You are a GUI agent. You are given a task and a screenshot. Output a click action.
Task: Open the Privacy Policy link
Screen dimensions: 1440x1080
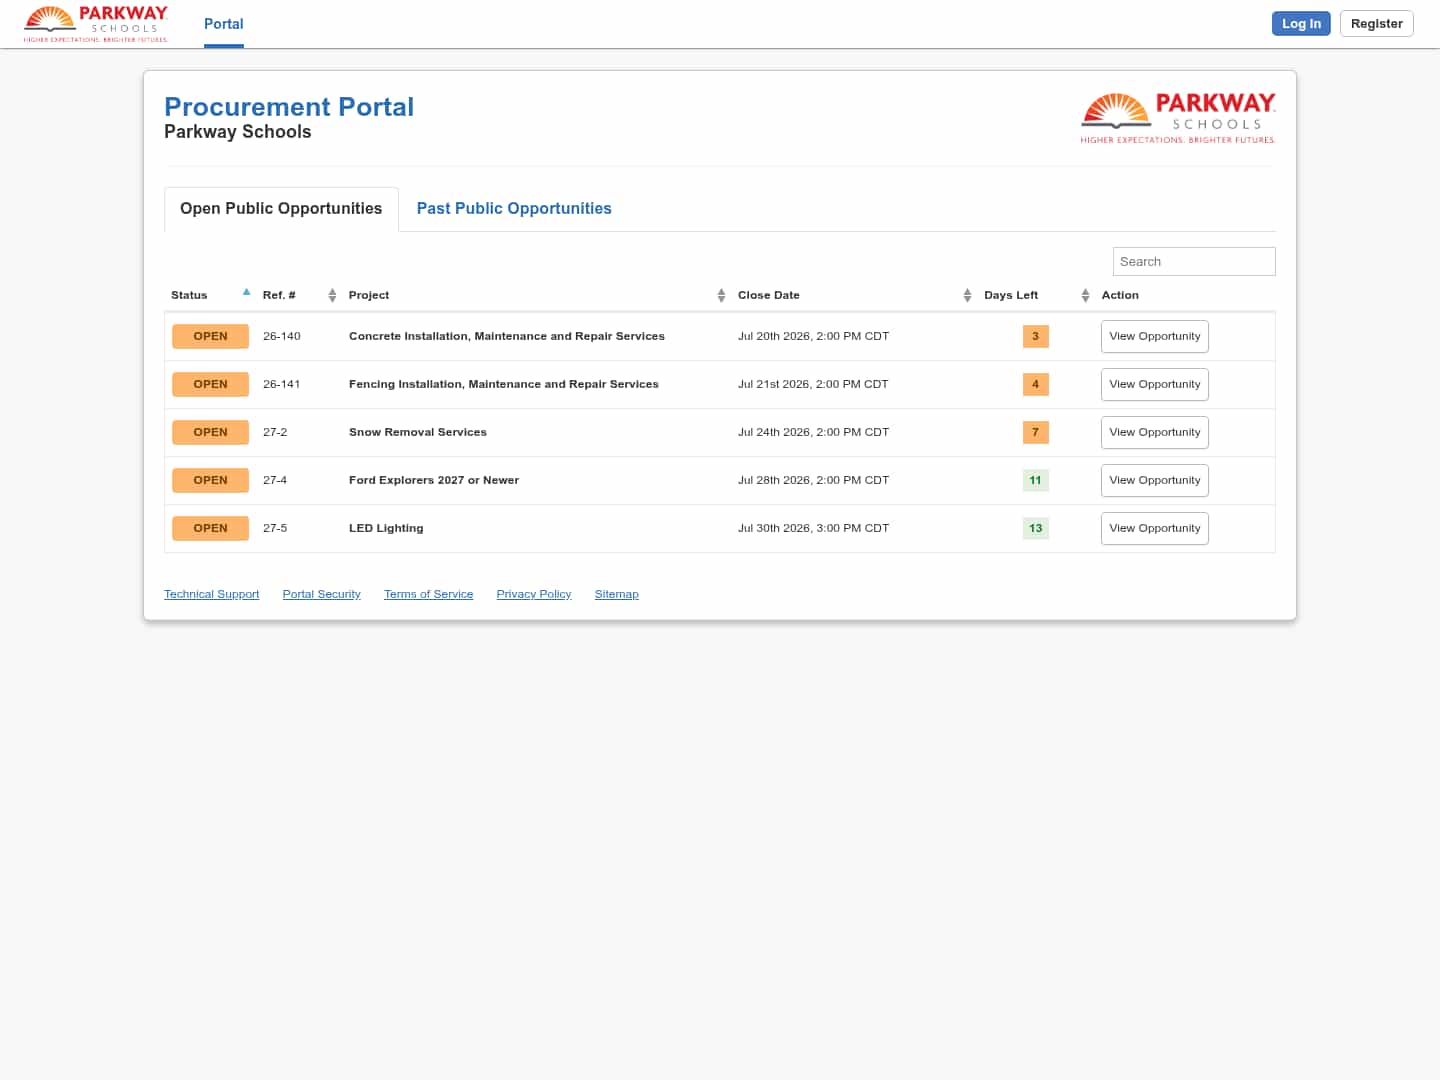coord(534,594)
